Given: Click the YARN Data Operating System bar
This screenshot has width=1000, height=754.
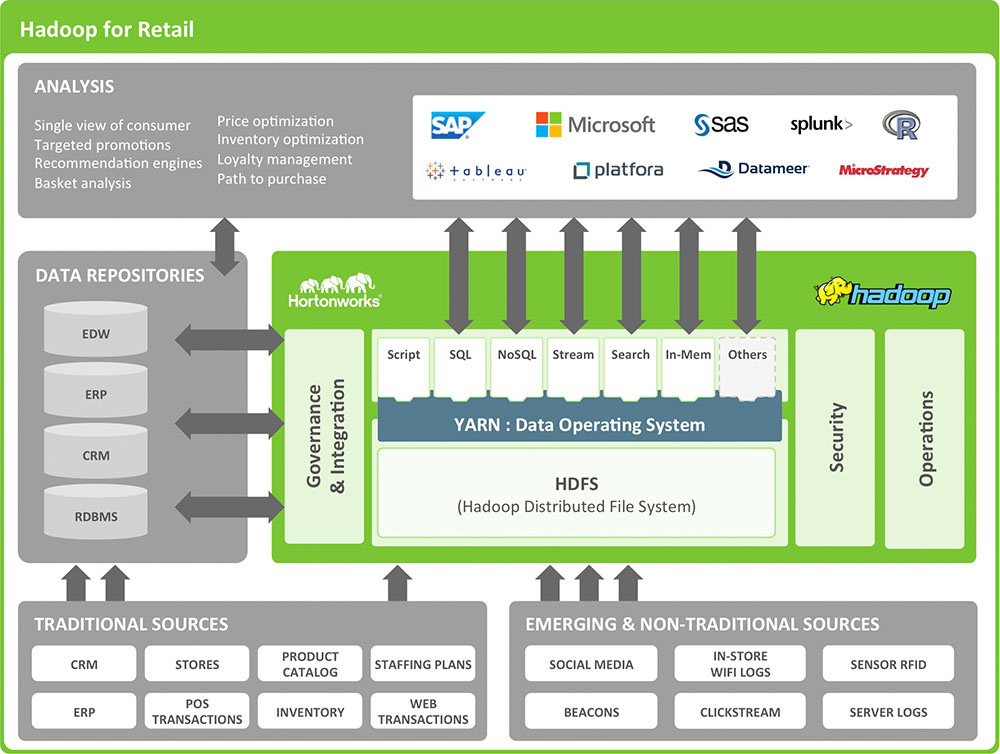Looking at the screenshot, I should pyautogui.click(x=579, y=425).
